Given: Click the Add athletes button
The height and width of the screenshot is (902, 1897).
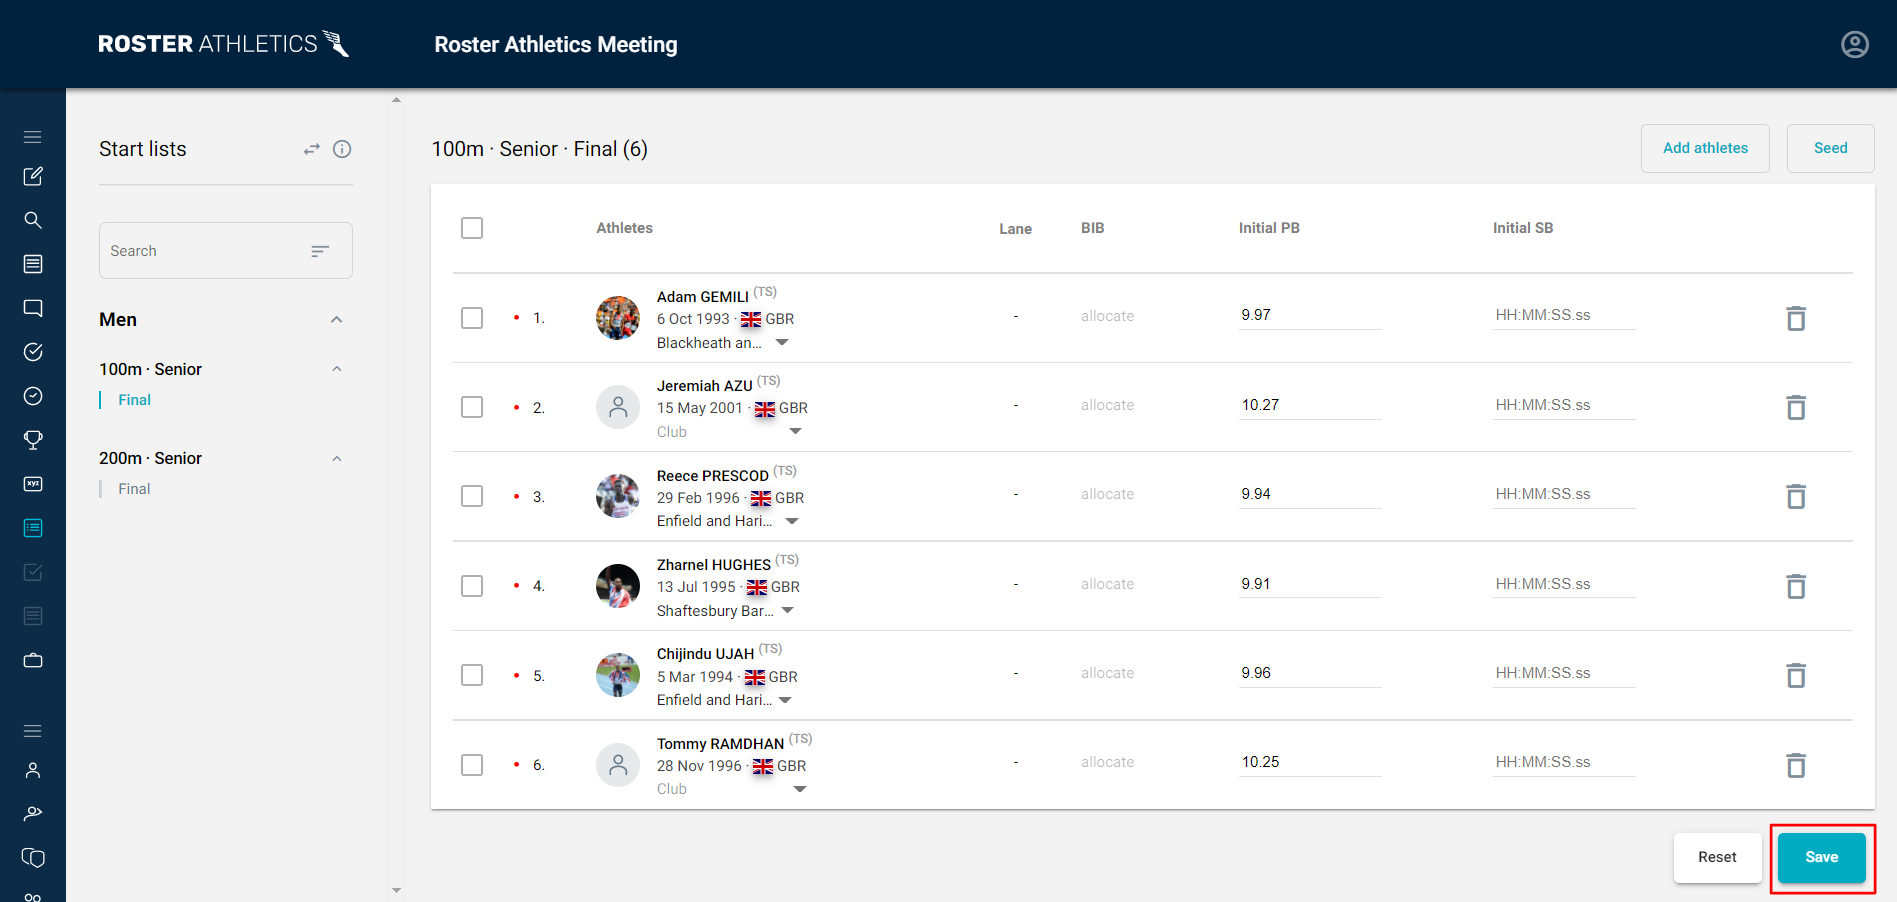Looking at the screenshot, I should tap(1704, 148).
